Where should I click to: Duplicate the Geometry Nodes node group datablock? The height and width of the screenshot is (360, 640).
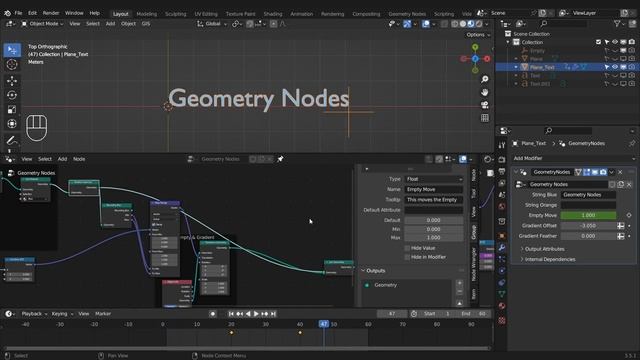pyautogui.click(x=620, y=184)
